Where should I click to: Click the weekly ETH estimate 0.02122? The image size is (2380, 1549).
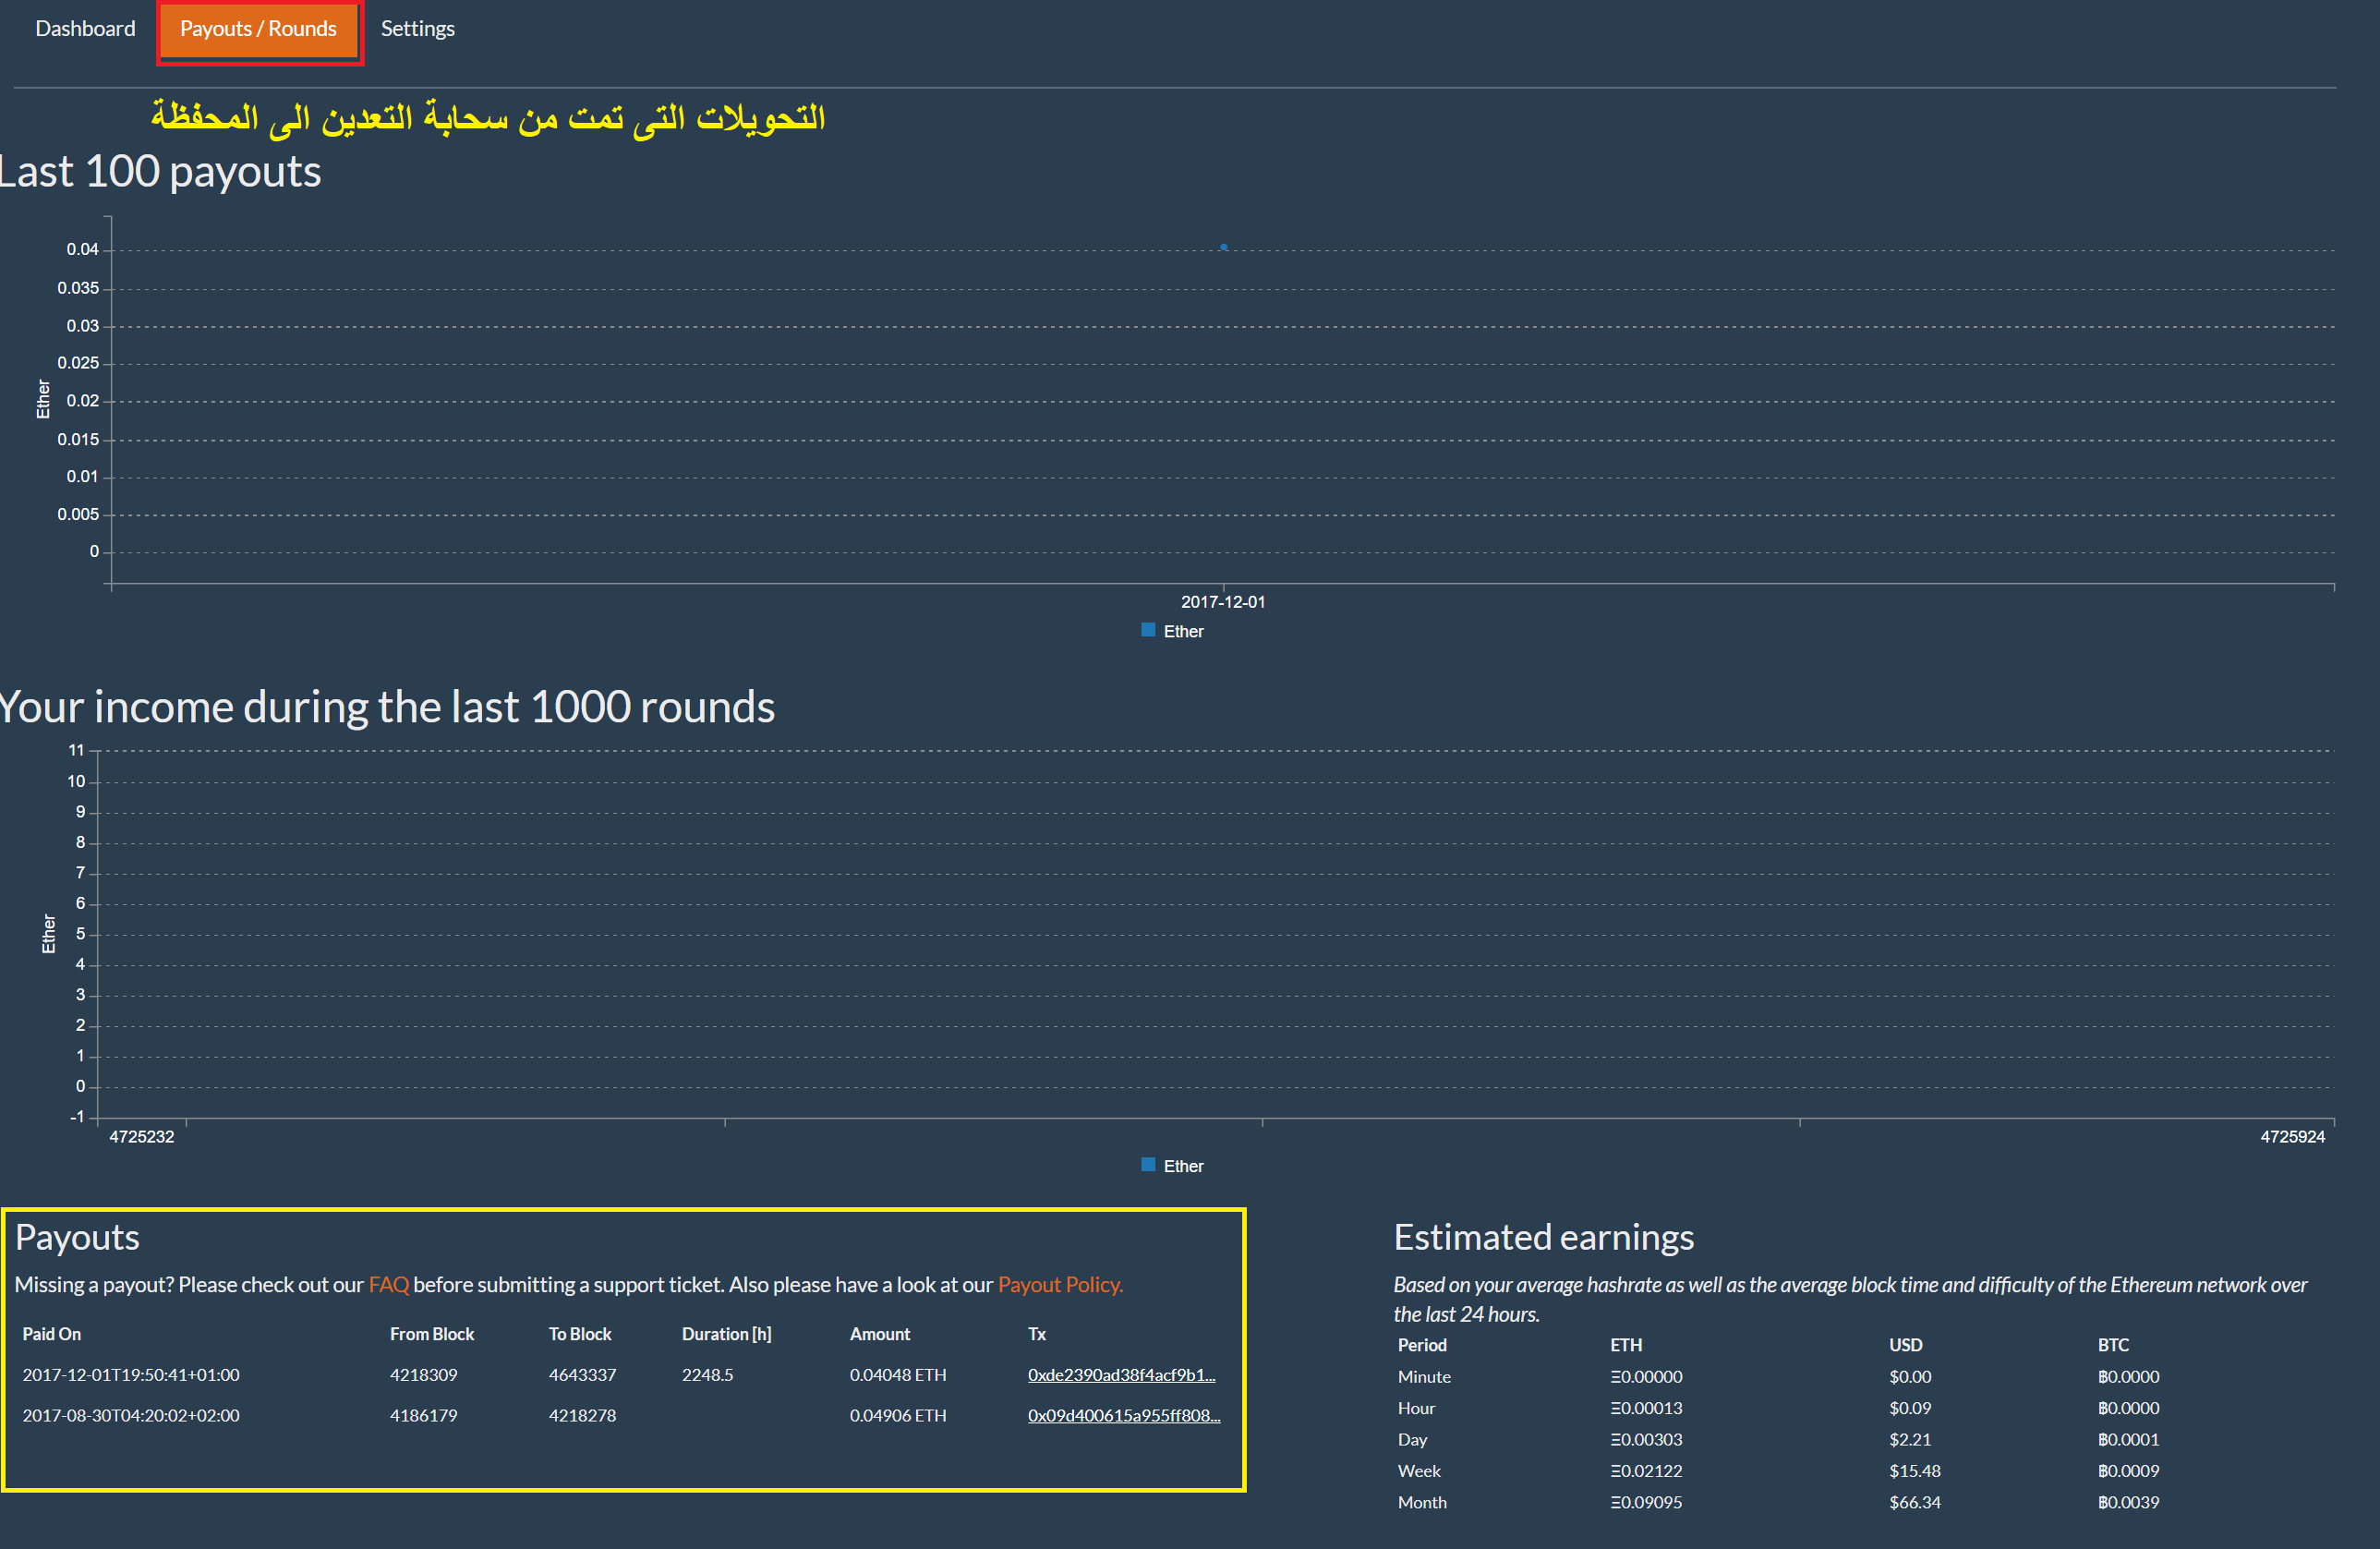[1646, 1471]
